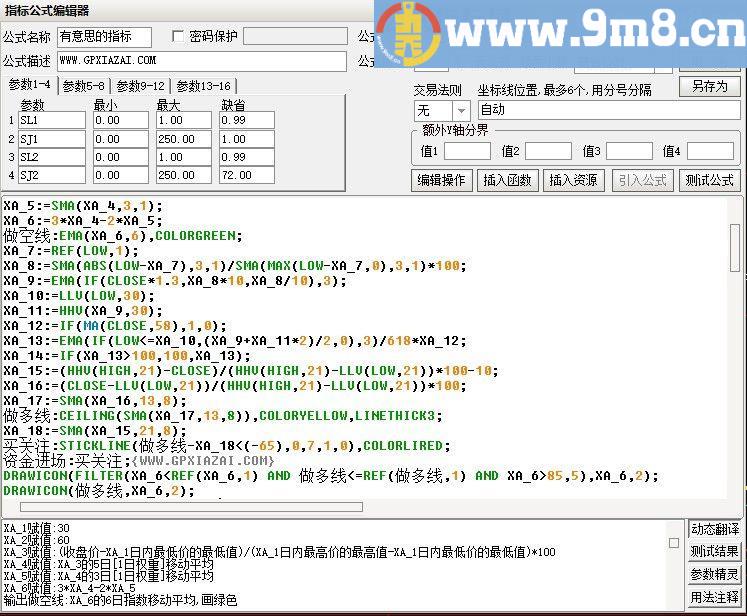Select the 测试结果 button
Image resolution: width=747 pixels, height=616 pixels.
point(715,552)
